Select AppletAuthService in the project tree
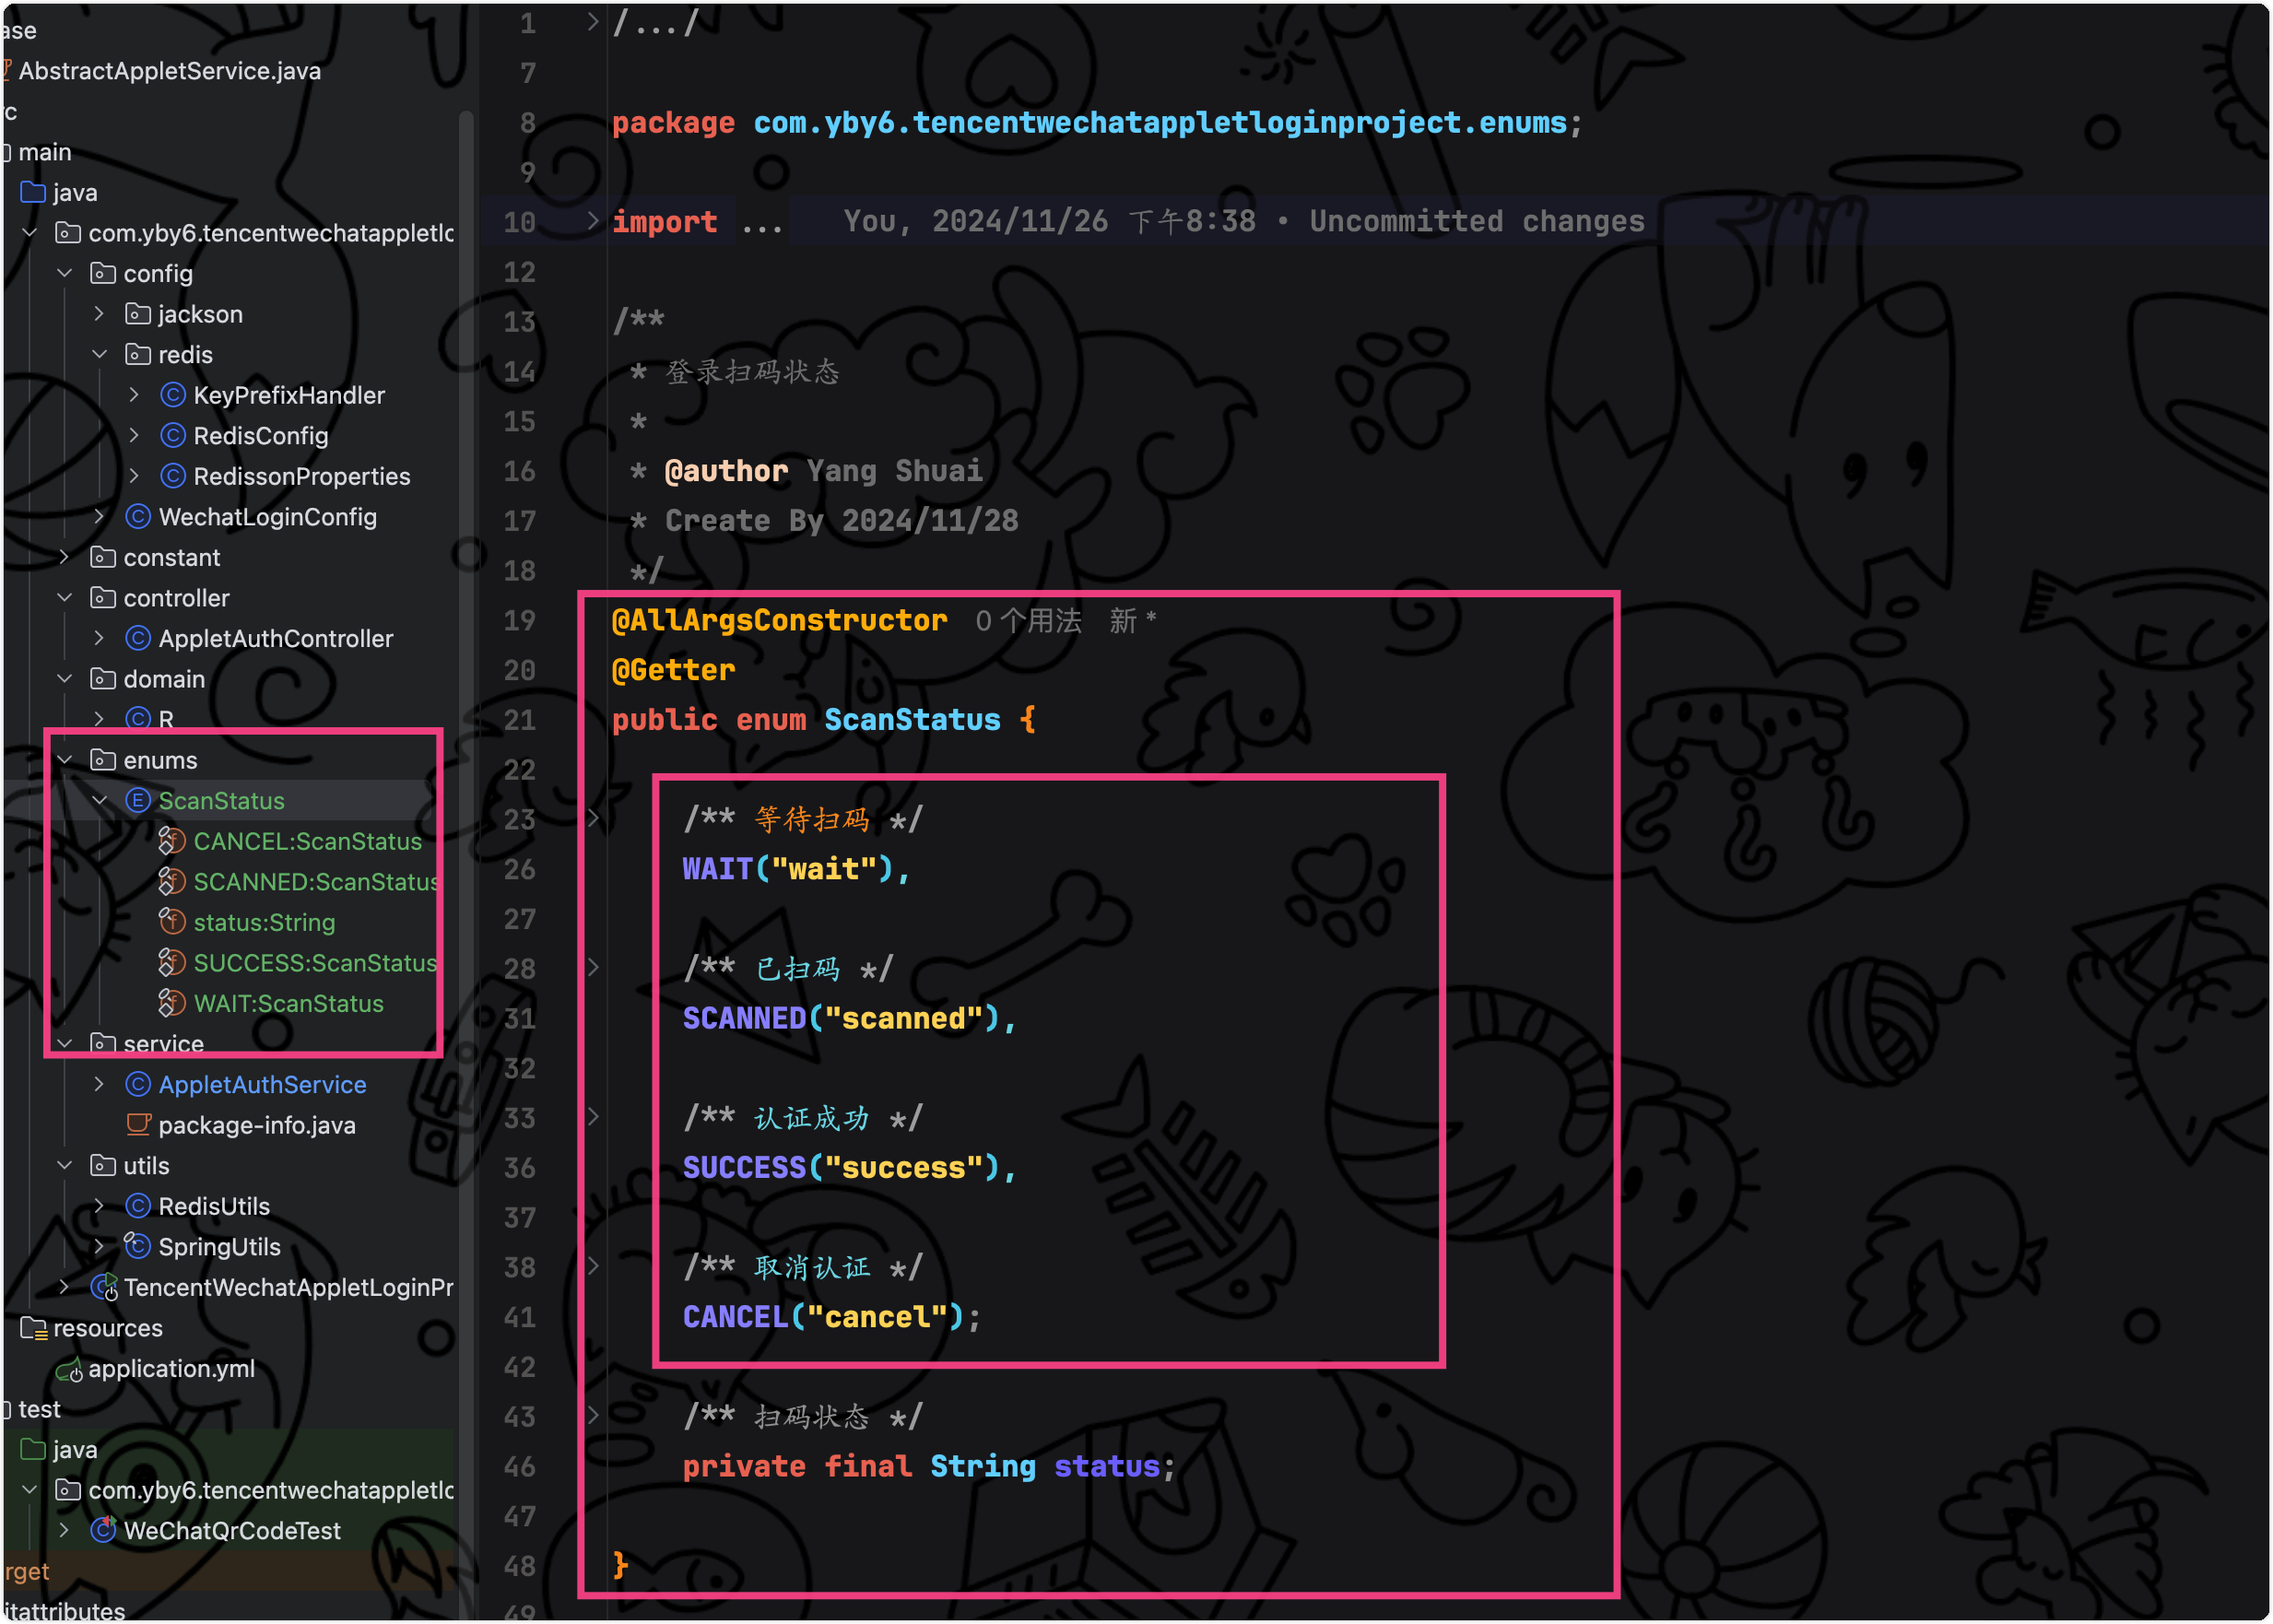 pos(262,1084)
